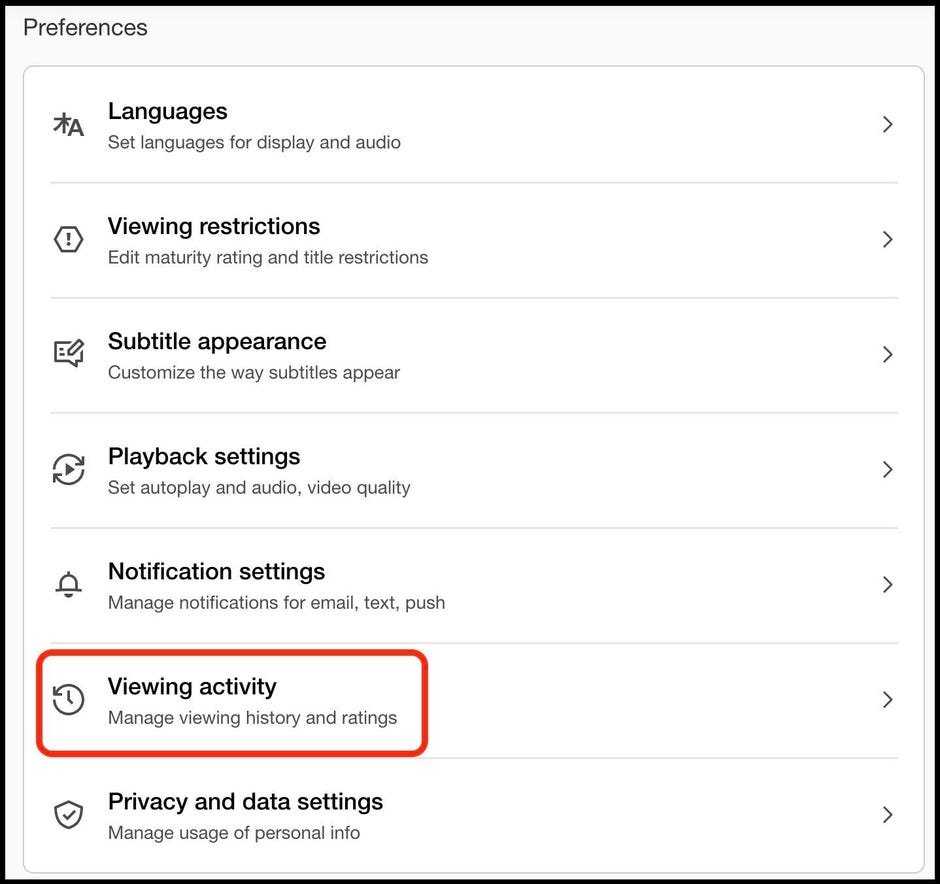Screen dimensions: 940x884
Task: Open the Playback settings title
Action: (204, 457)
